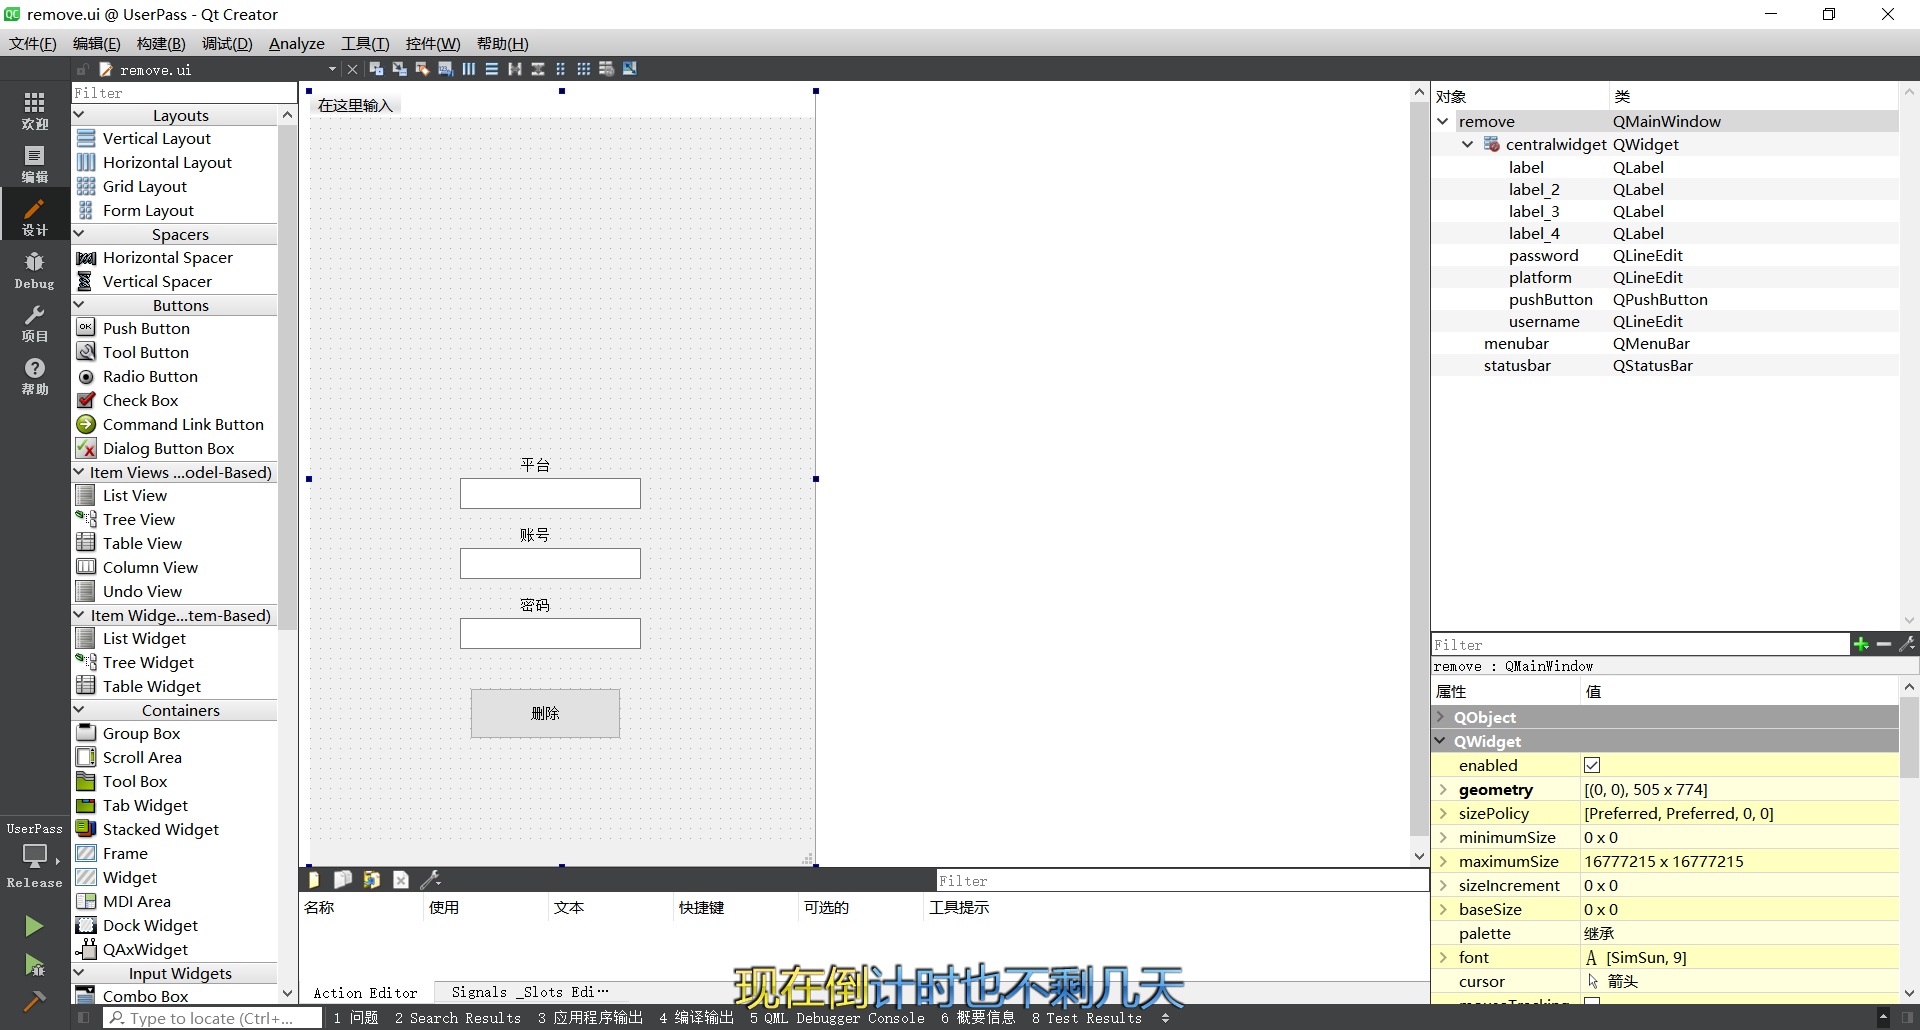The width and height of the screenshot is (1920, 1030).
Task: Click Copy action icon in Action Editor
Action: click(342, 879)
